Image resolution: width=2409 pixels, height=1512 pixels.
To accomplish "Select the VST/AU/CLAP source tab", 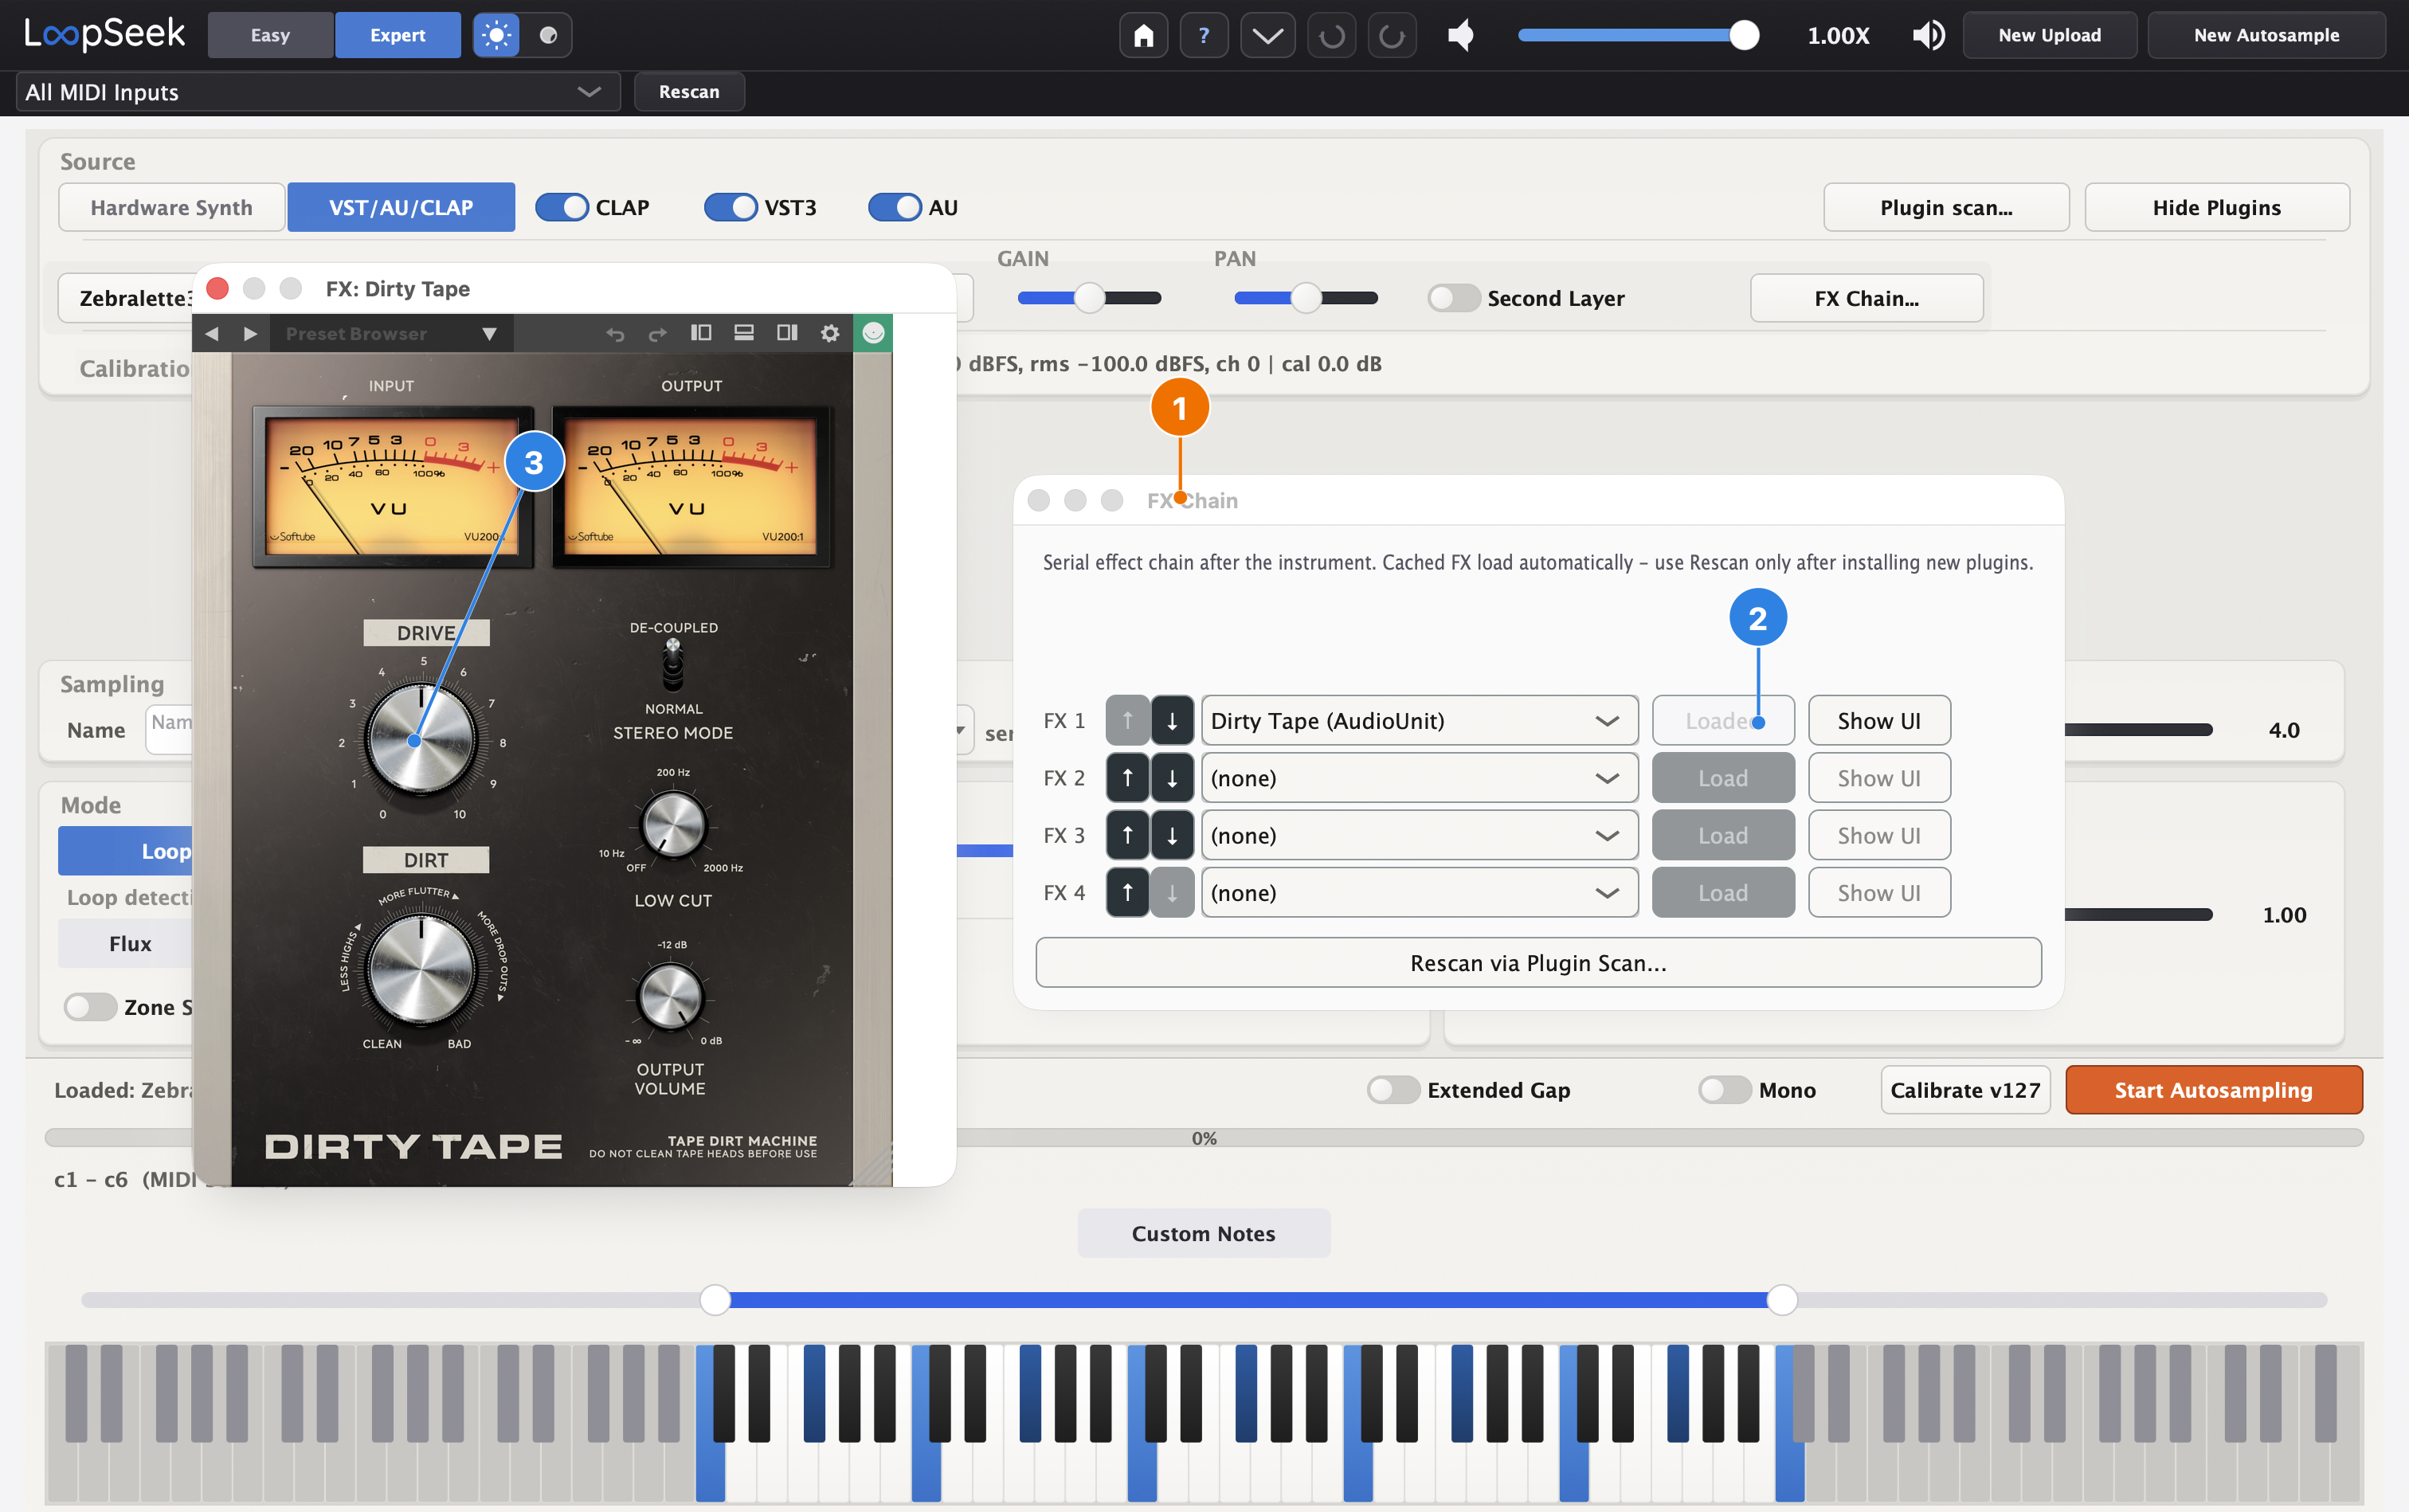I will [401, 207].
